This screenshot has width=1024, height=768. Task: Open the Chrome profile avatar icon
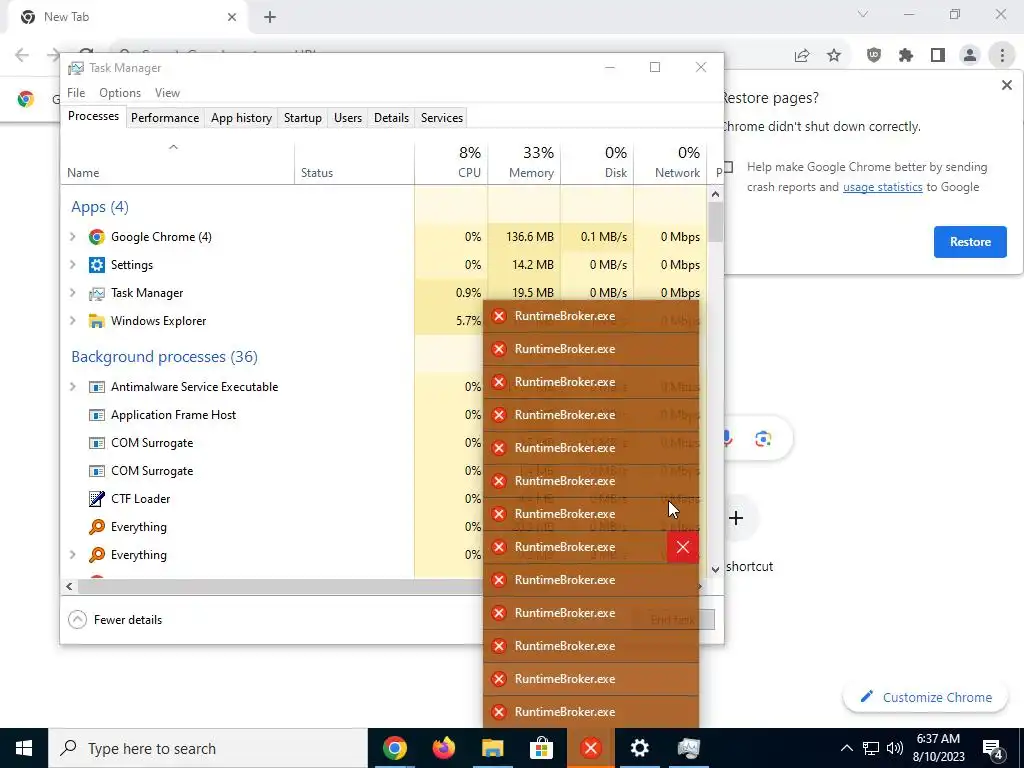coord(970,56)
